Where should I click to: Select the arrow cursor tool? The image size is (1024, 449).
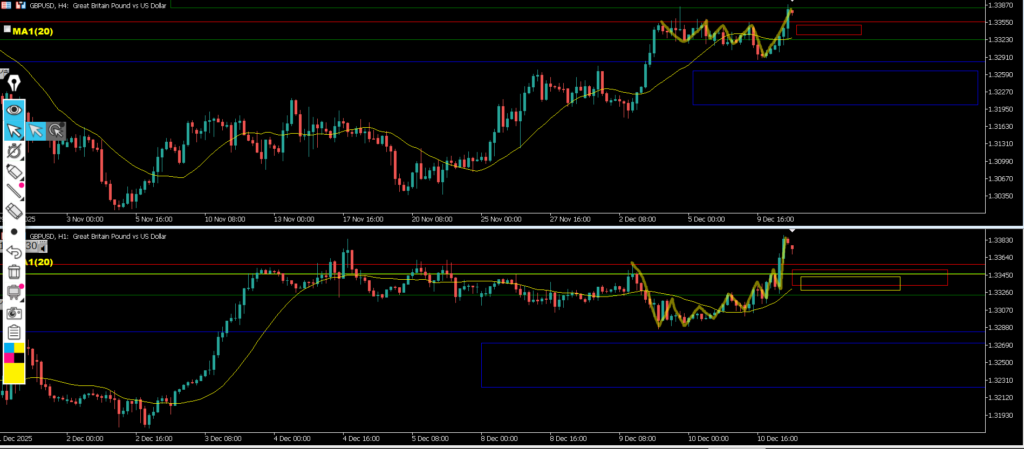click(14, 130)
